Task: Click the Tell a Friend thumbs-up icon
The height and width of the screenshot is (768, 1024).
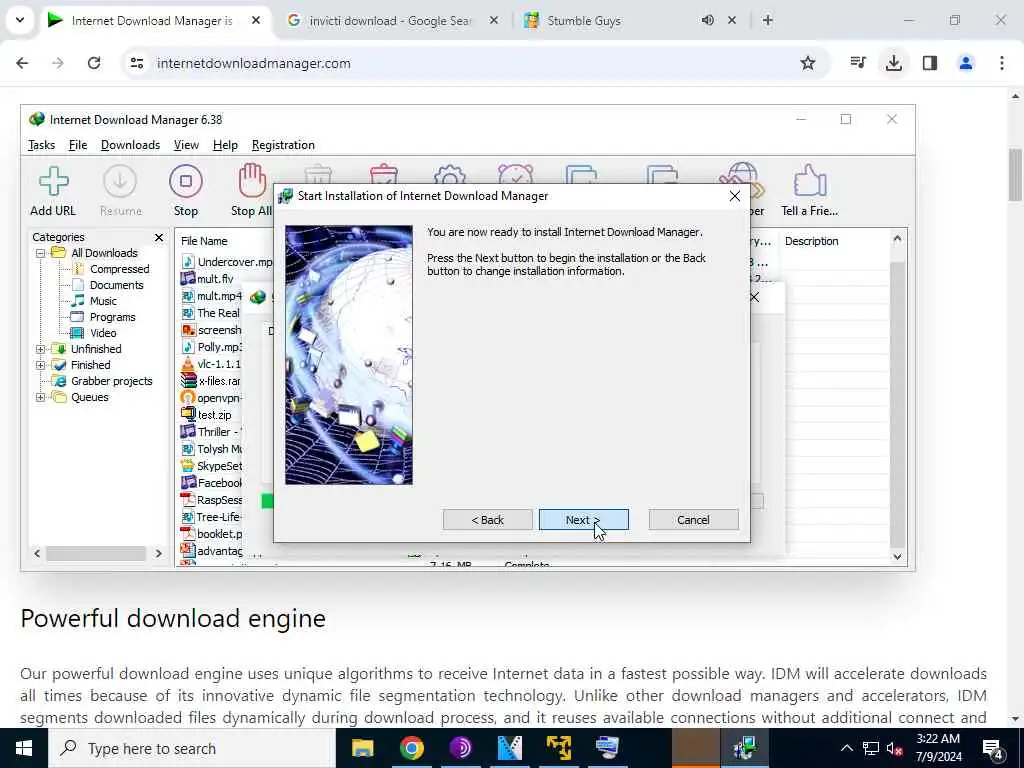Action: click(810, 180)
